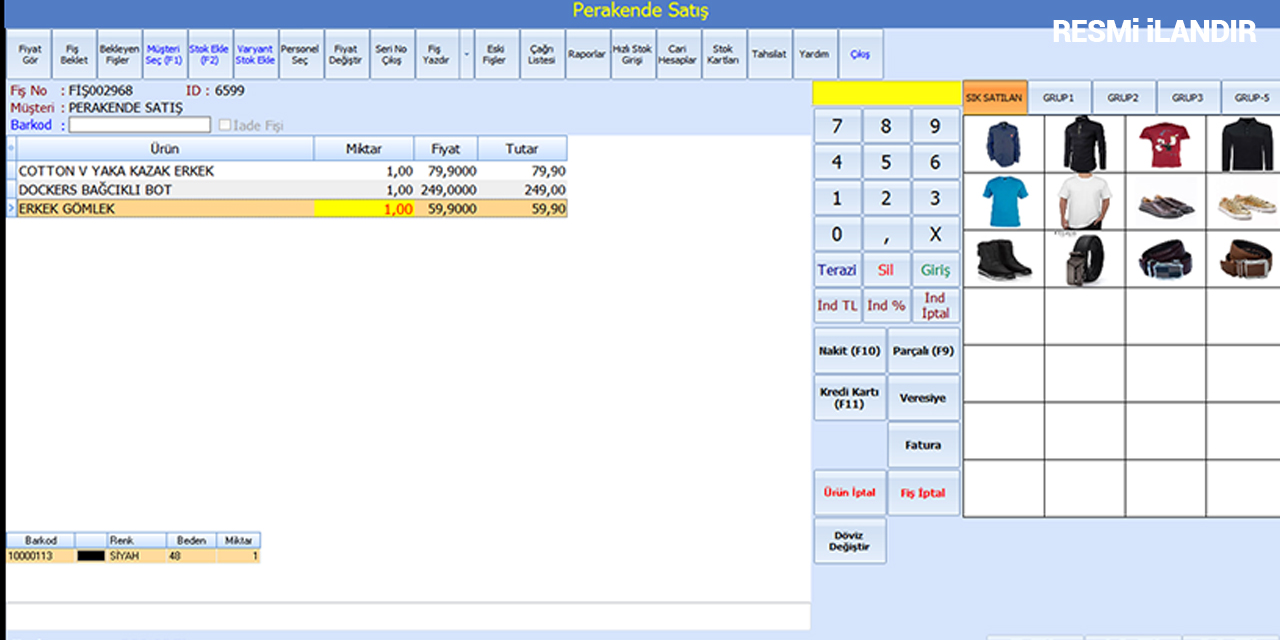Click the Kredi Kartı (F11) button
1280x640 pixels.
click(849, 398)
